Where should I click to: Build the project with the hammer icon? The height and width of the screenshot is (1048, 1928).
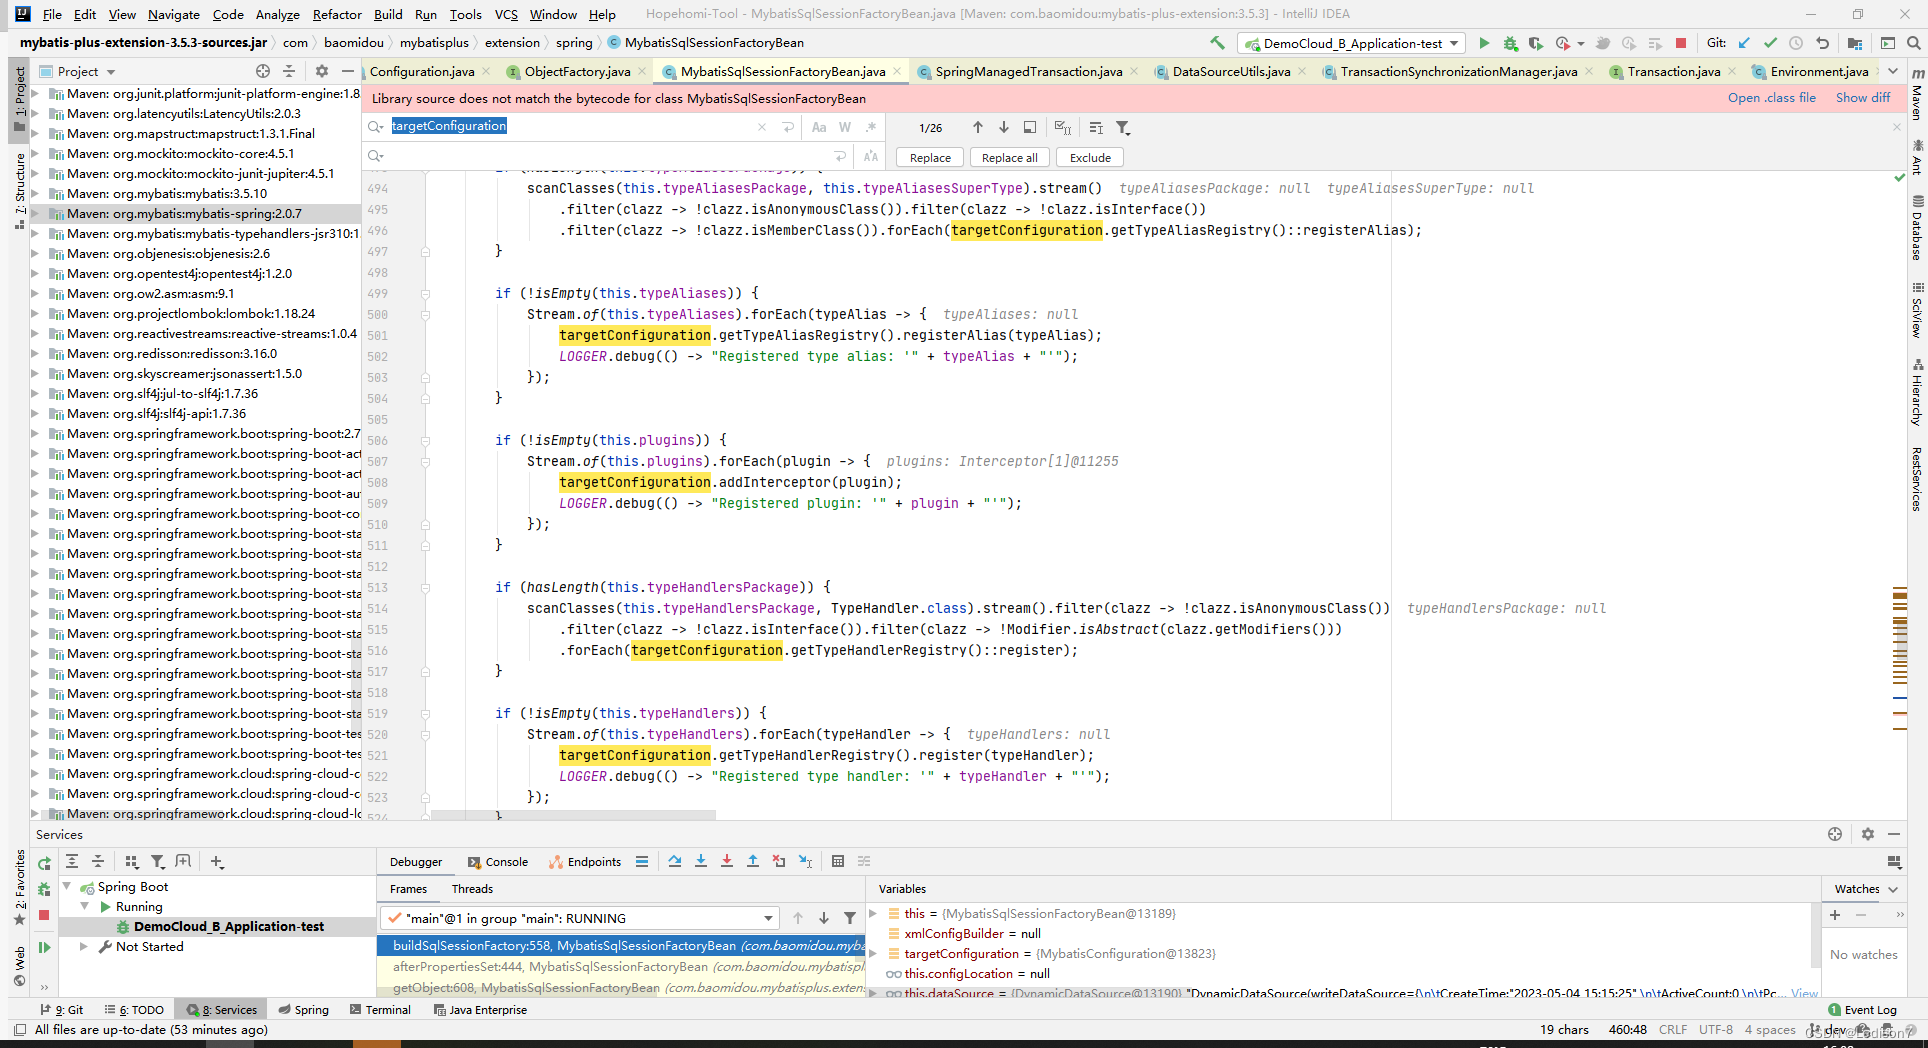pos(1217,43)
